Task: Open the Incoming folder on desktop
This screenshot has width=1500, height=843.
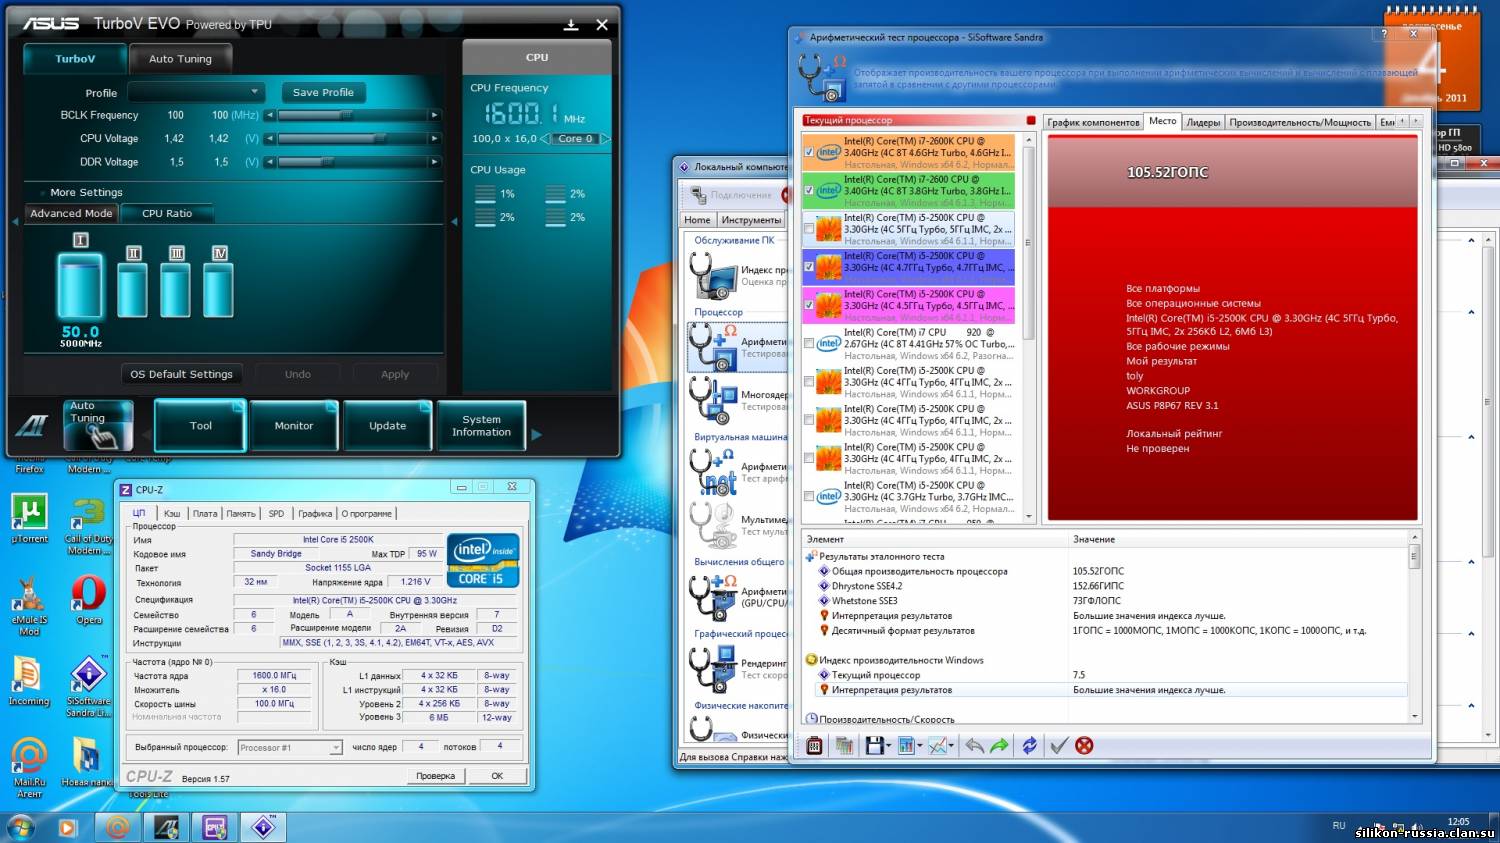Action: [29, 682]
